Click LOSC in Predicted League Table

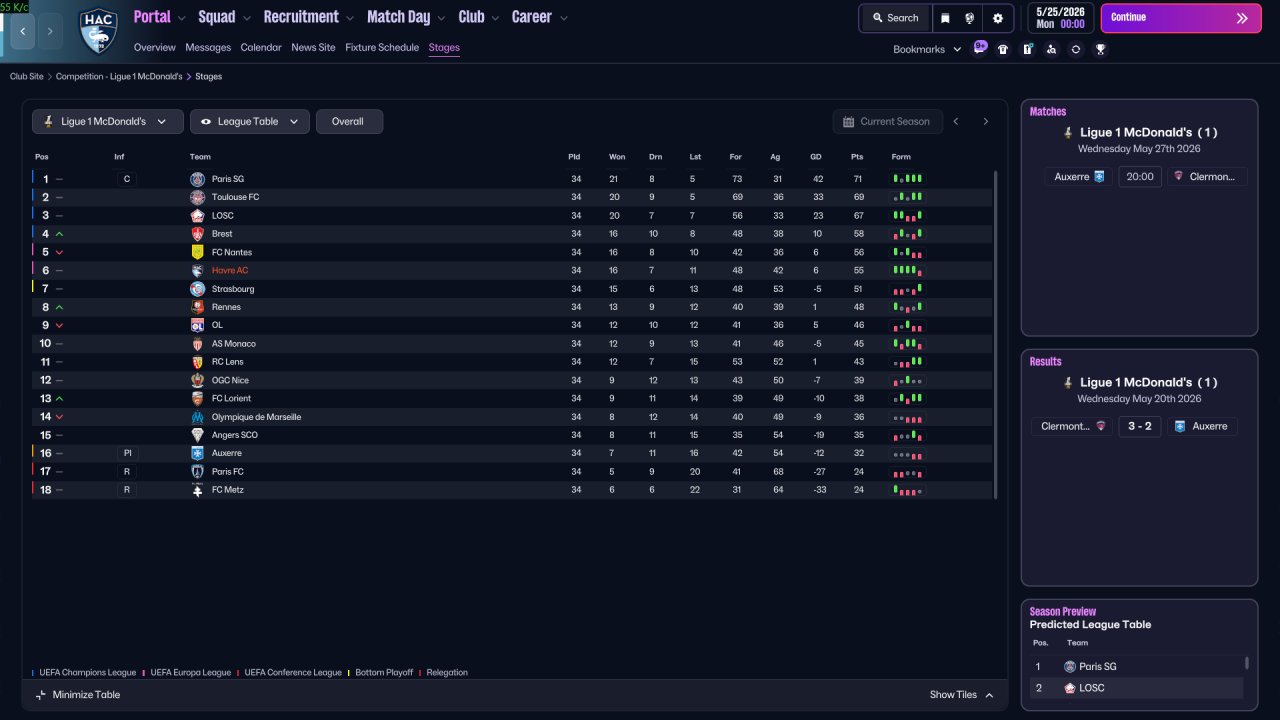click(1092, 688)
